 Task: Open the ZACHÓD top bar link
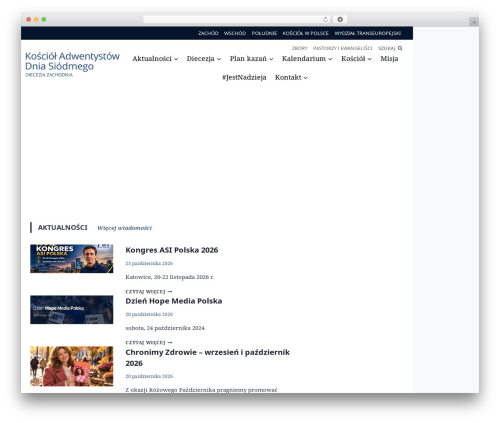coord(208,33)
